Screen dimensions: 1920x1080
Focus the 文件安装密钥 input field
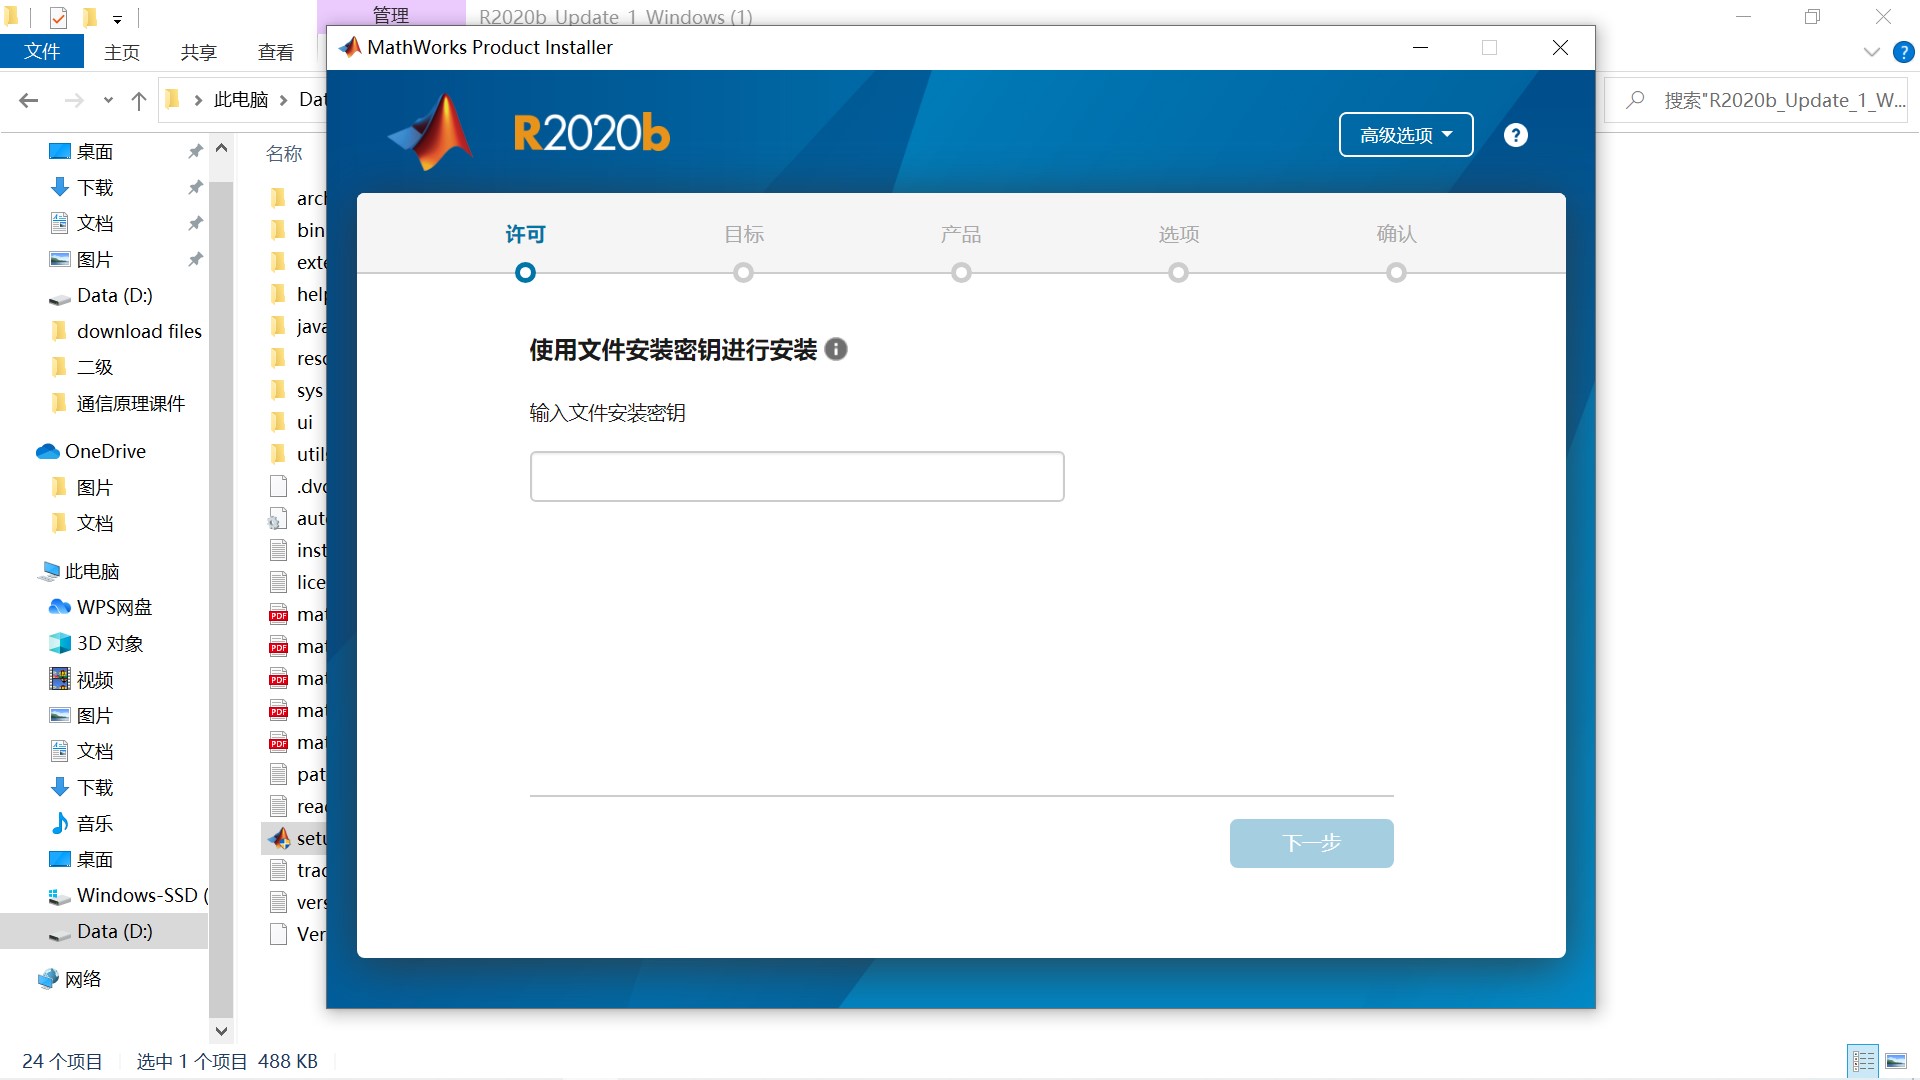[x=796, y=476]
